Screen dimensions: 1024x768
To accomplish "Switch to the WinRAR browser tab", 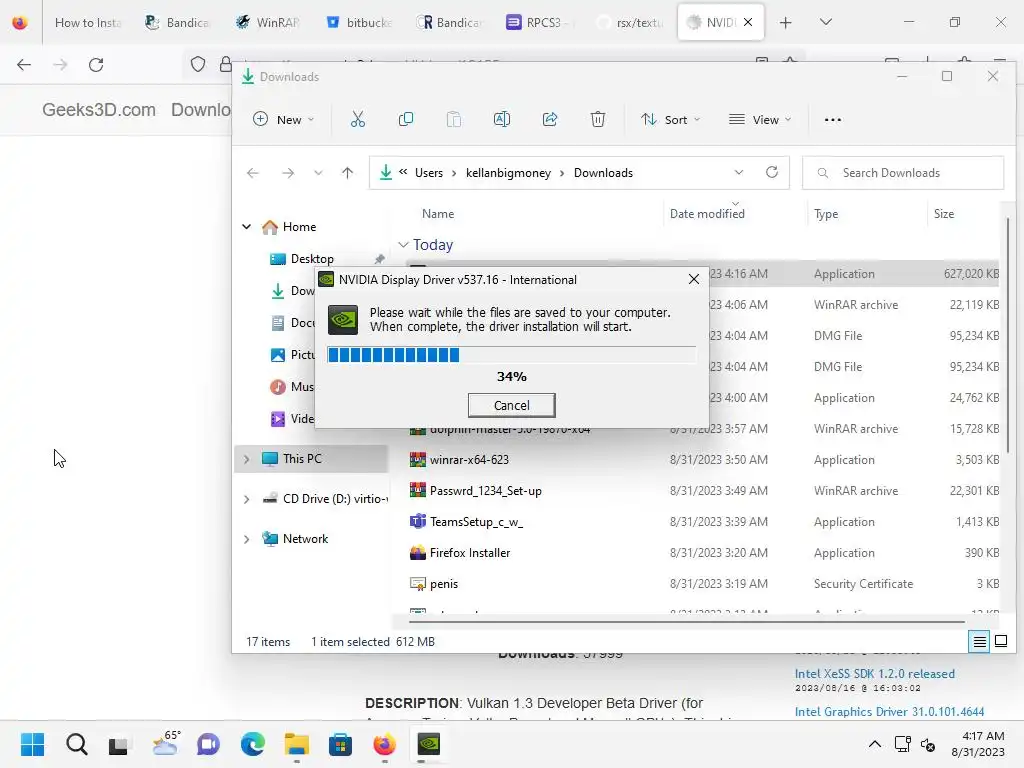I will [x=266, y=22].
